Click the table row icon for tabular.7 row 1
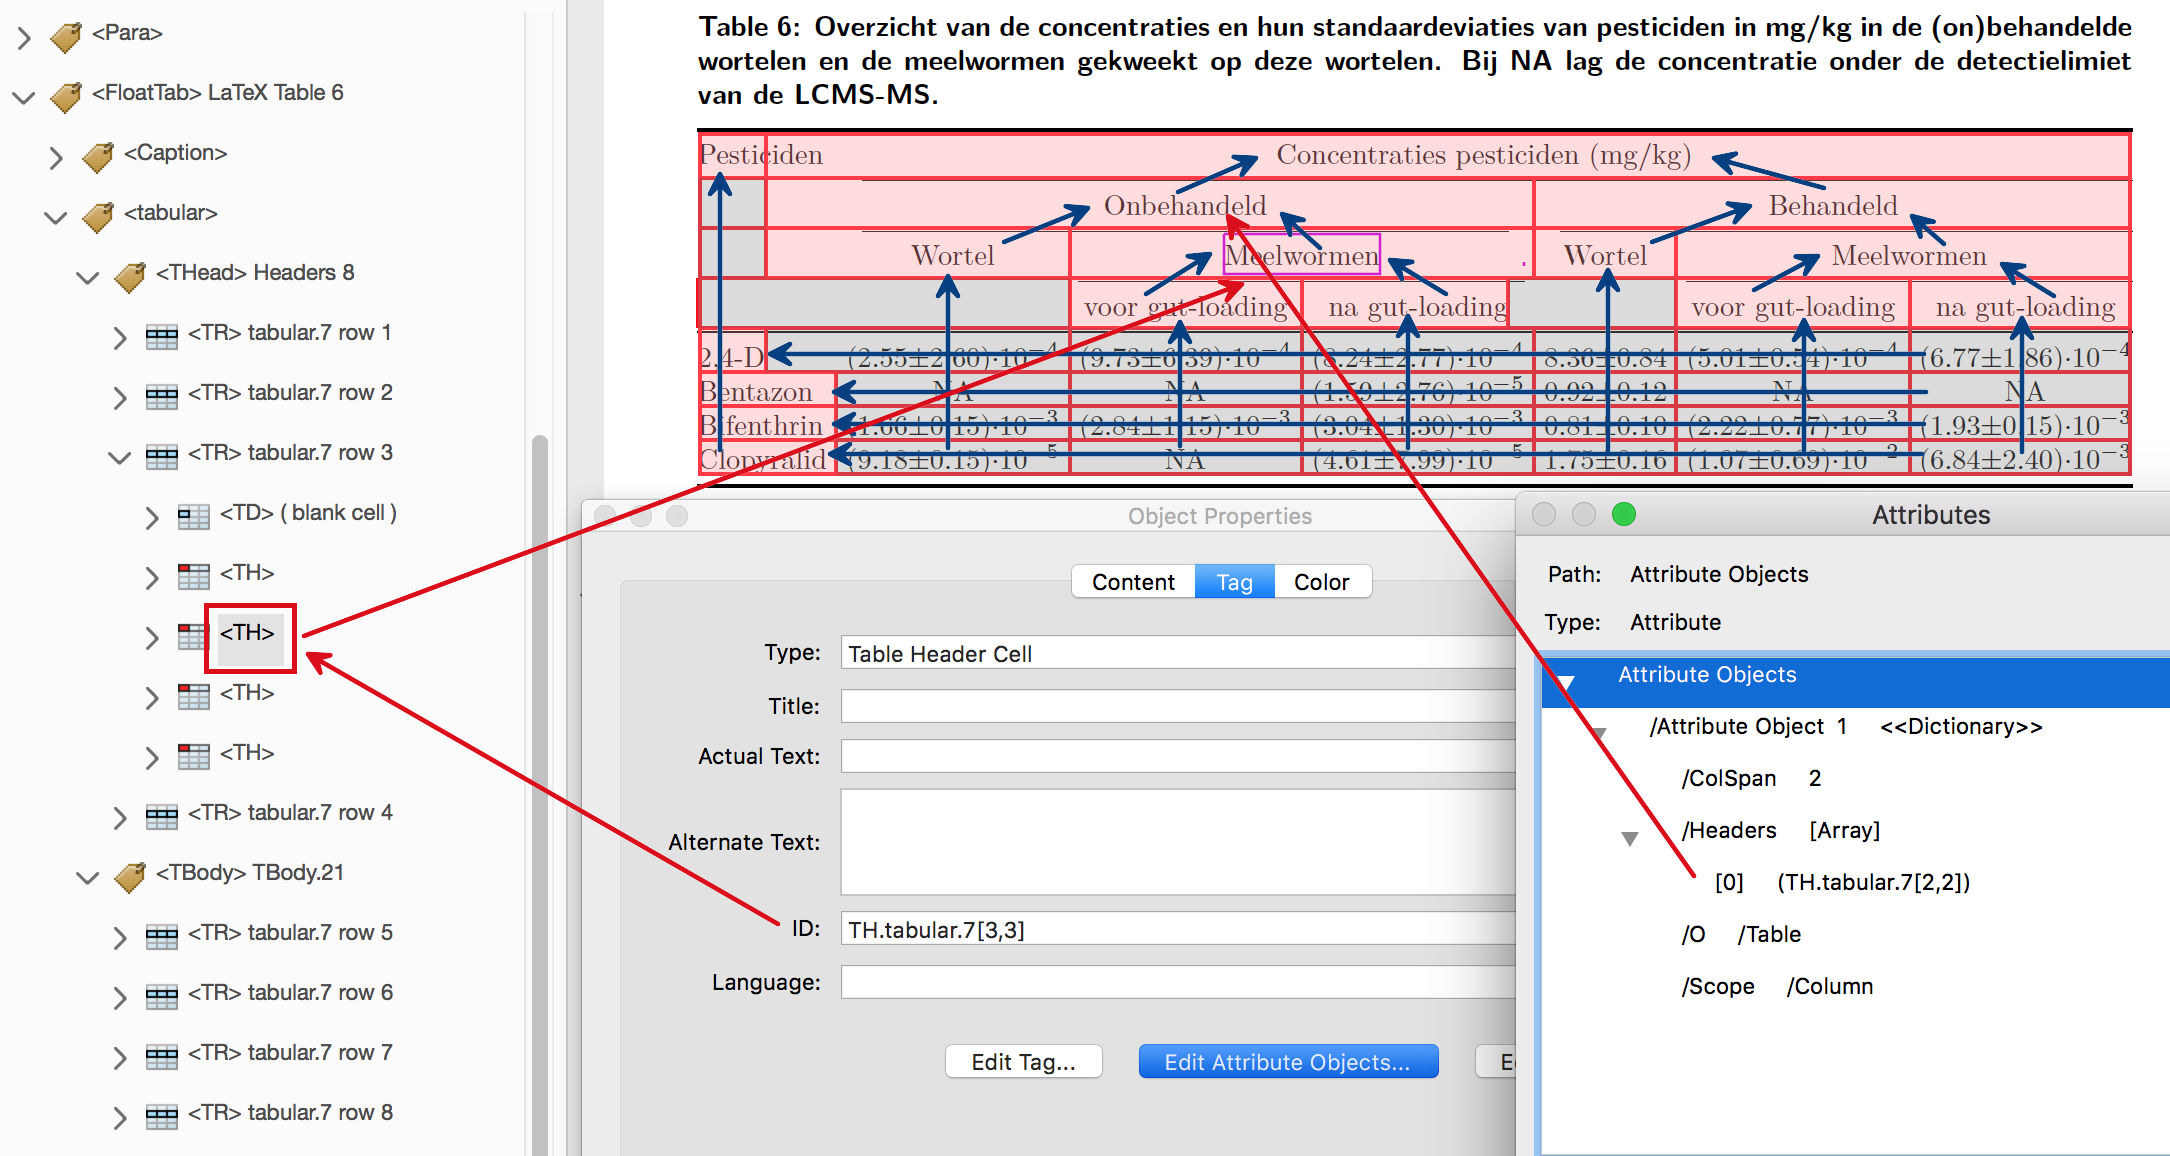Image resolution: width=2170 pixels, height=1156 pixels. (162, 336)
